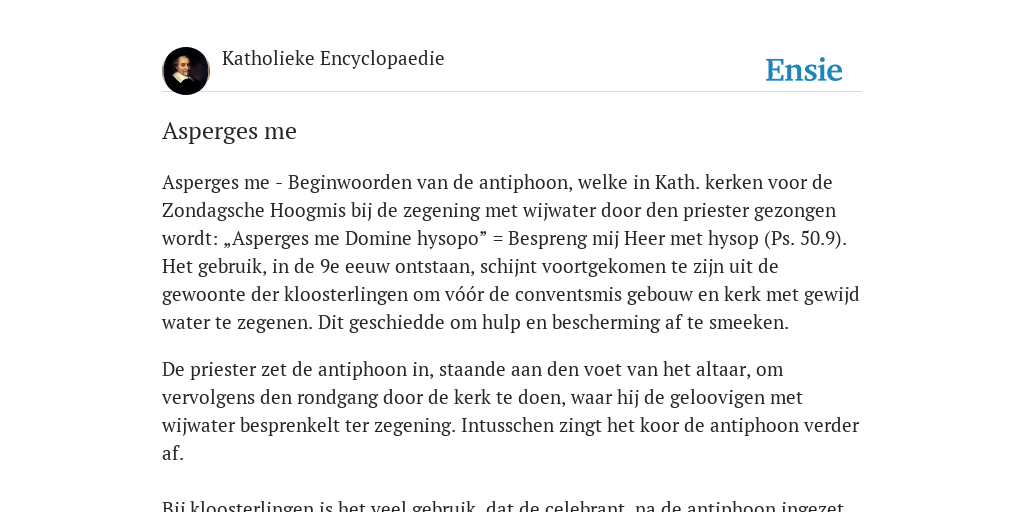The image size is (1024, 512).
Task: Click the last word 'af.' of second paragraph
Action: pos(173,454)
